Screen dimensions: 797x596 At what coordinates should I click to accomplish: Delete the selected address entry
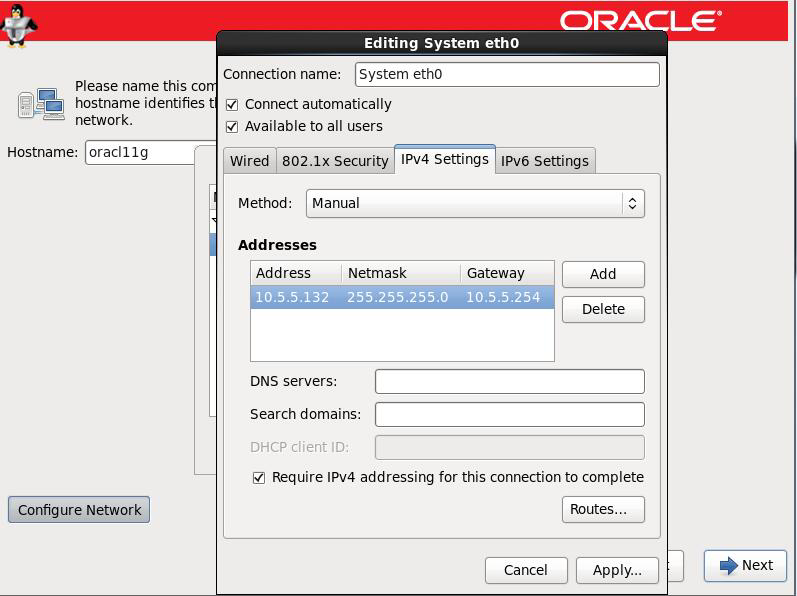603,309
